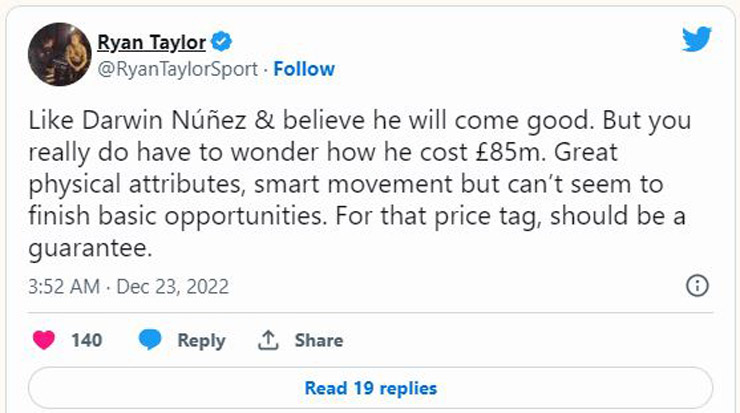Image resolution: width=740 pixels, height=413 pixels.
Task: Like the tweet with the heart icon
Action: tap(44, 340)
